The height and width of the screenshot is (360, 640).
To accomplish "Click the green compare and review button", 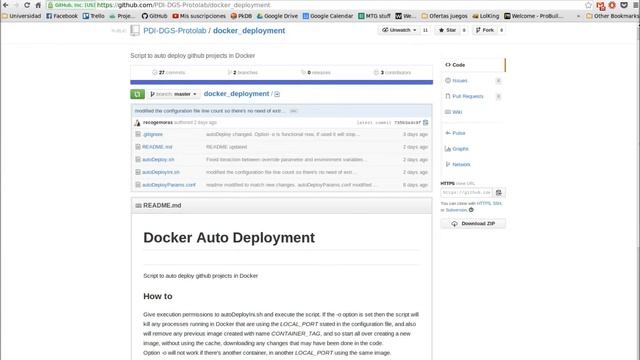I will point(138,94).
